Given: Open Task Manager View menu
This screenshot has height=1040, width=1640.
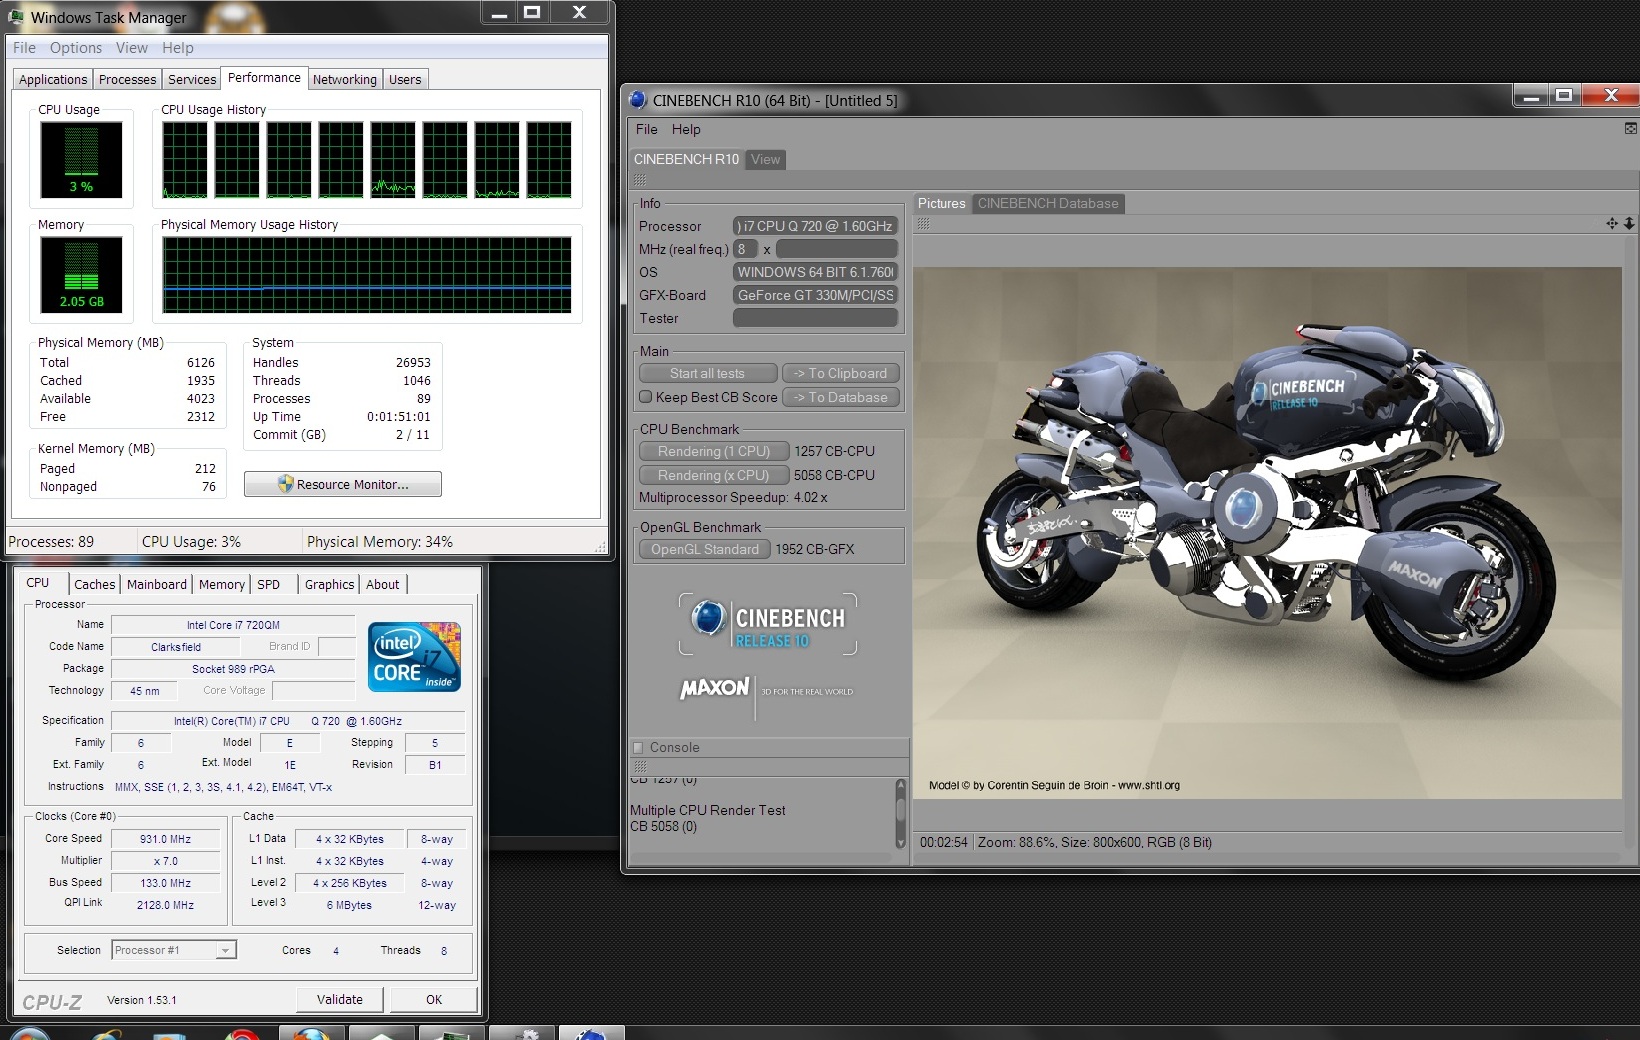Looking at the screenshot, I should tap(131, 48).
